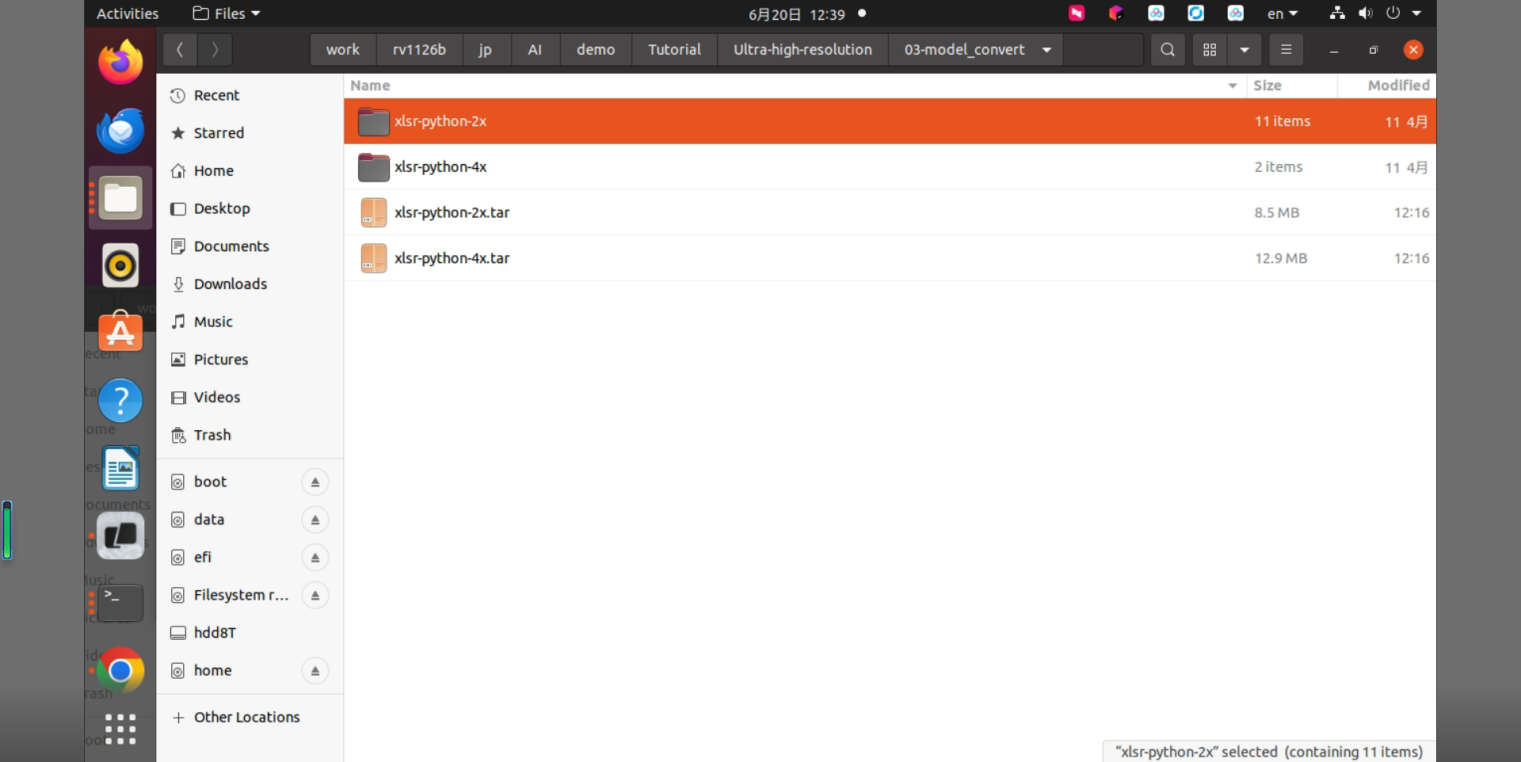Open Help from the dock
The width and height of the screenshot is (1521, 762).
(x=120, y=401)
